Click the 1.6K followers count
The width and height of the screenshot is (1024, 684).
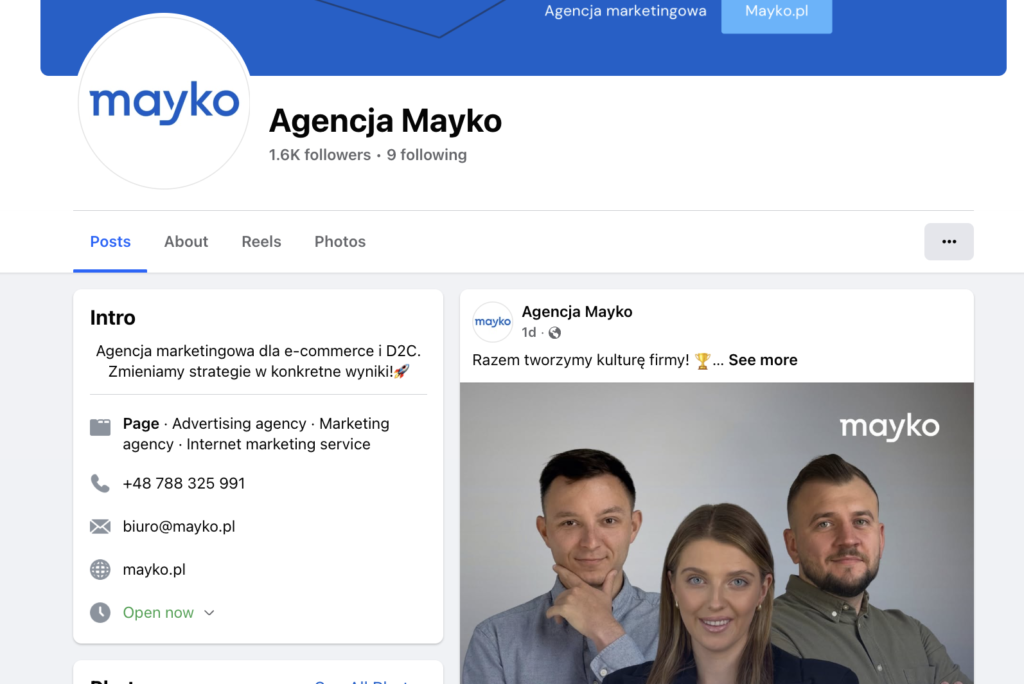click(320, 154)
